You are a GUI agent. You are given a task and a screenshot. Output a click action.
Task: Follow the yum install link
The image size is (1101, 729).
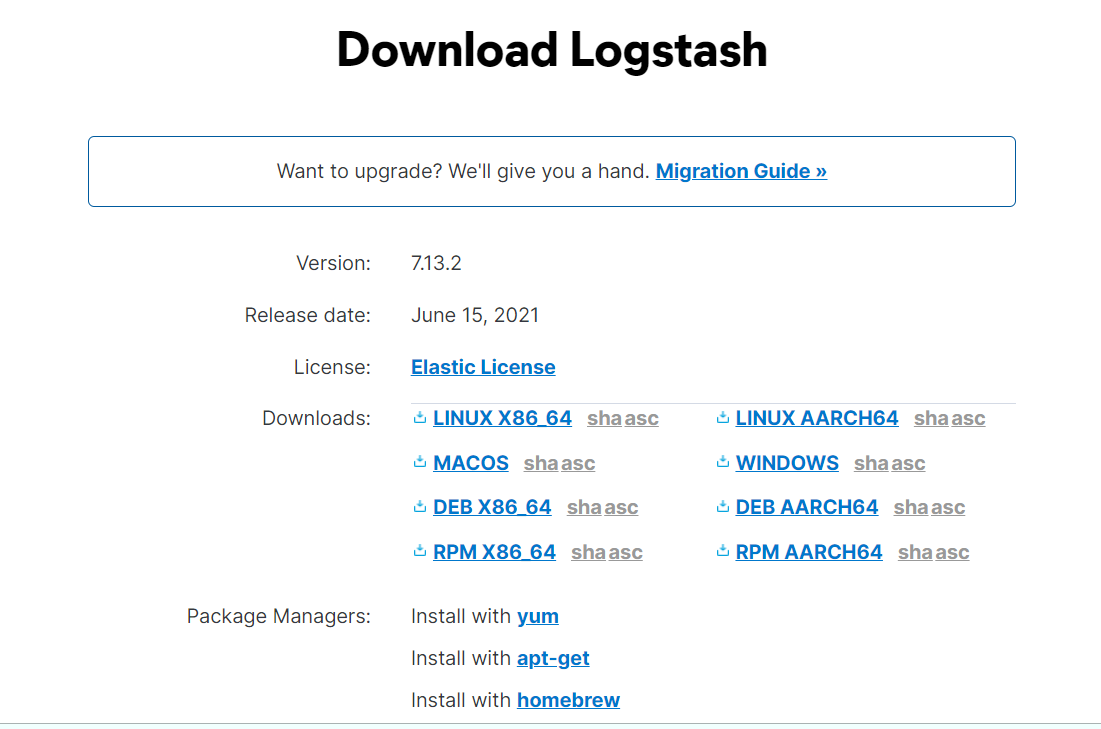(538, 617)
